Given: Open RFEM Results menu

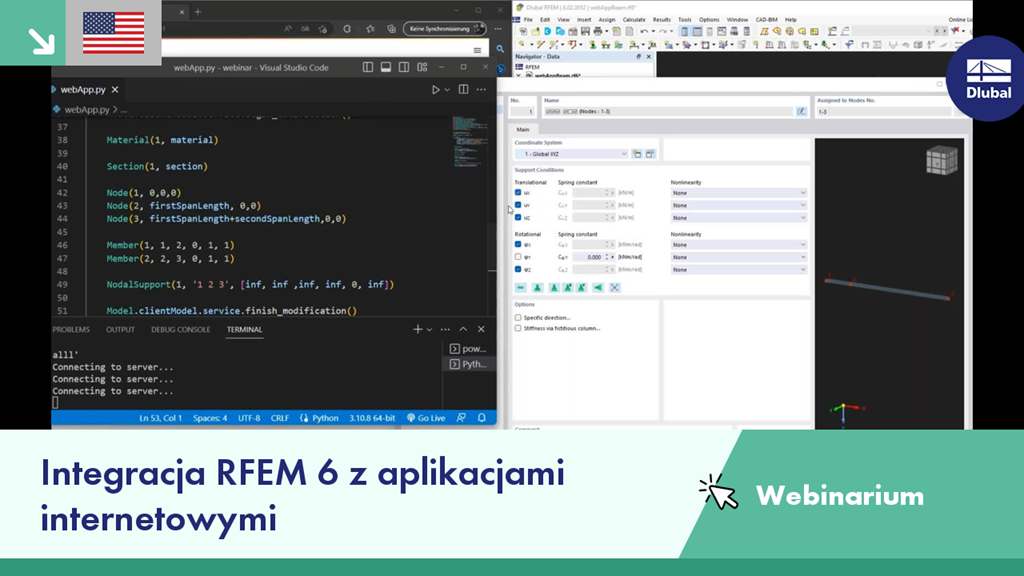Looking at the screenshot, I should (x=662, y=20).
